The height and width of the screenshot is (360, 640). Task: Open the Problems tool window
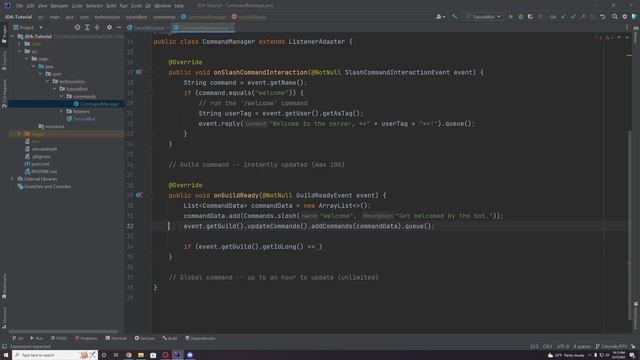(x=86, y=338)
